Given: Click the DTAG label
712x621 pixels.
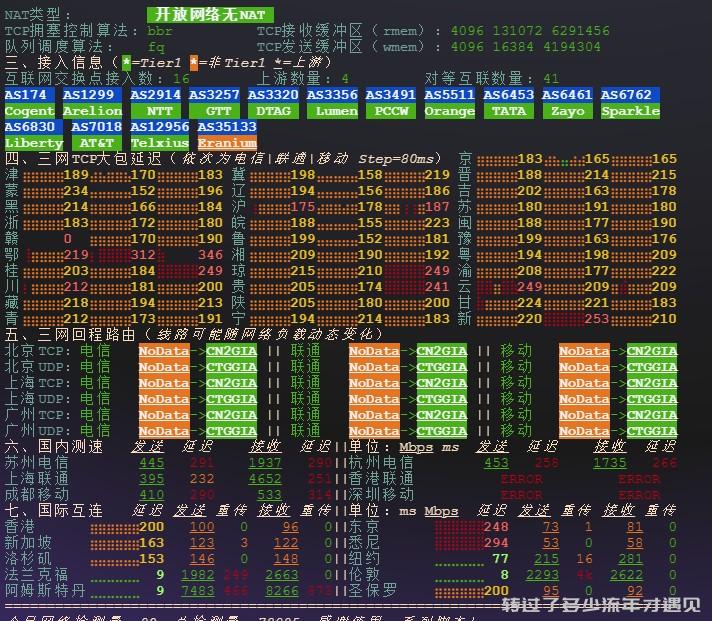Looking at the screenshot, I should point(273,111).
